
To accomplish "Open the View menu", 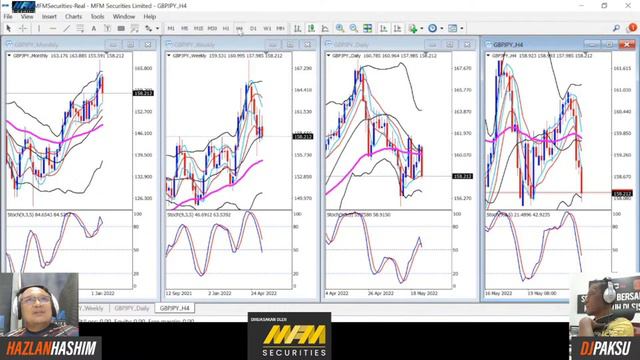I will coord(27,17).
